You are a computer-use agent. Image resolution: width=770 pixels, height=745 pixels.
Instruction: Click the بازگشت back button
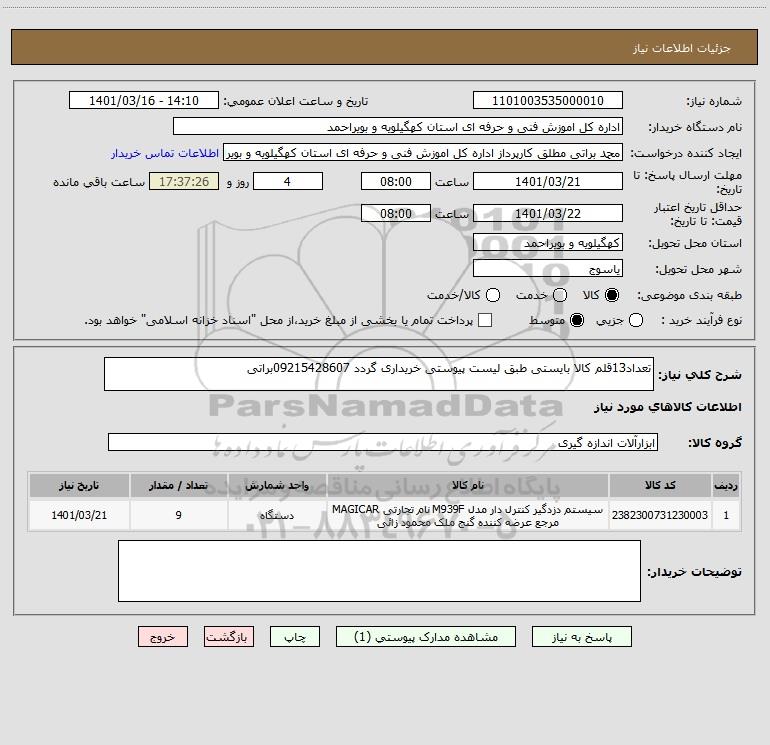click(x=229, y=637)
